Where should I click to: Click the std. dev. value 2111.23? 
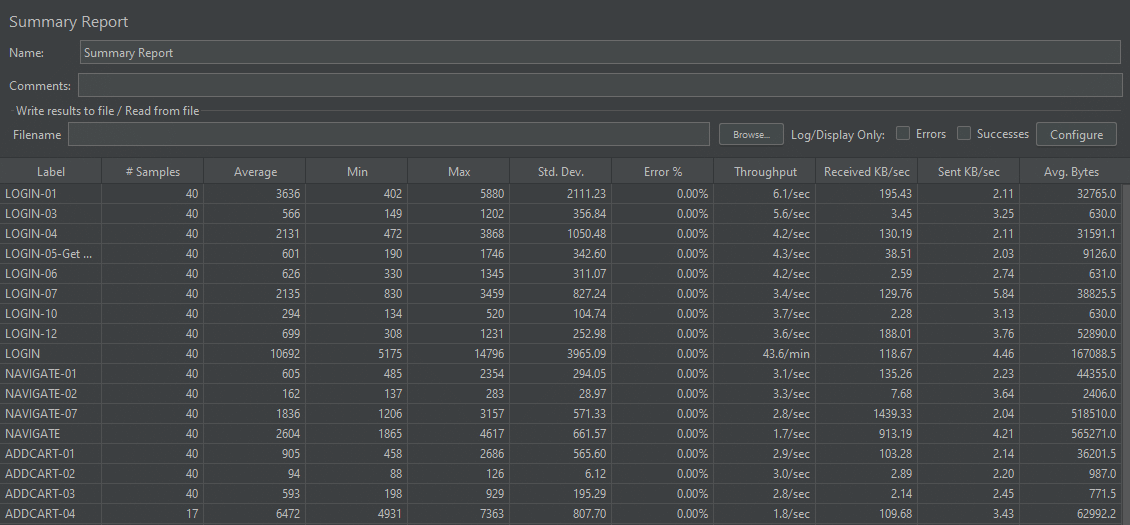pyautogui.click(x=585, y=194)
